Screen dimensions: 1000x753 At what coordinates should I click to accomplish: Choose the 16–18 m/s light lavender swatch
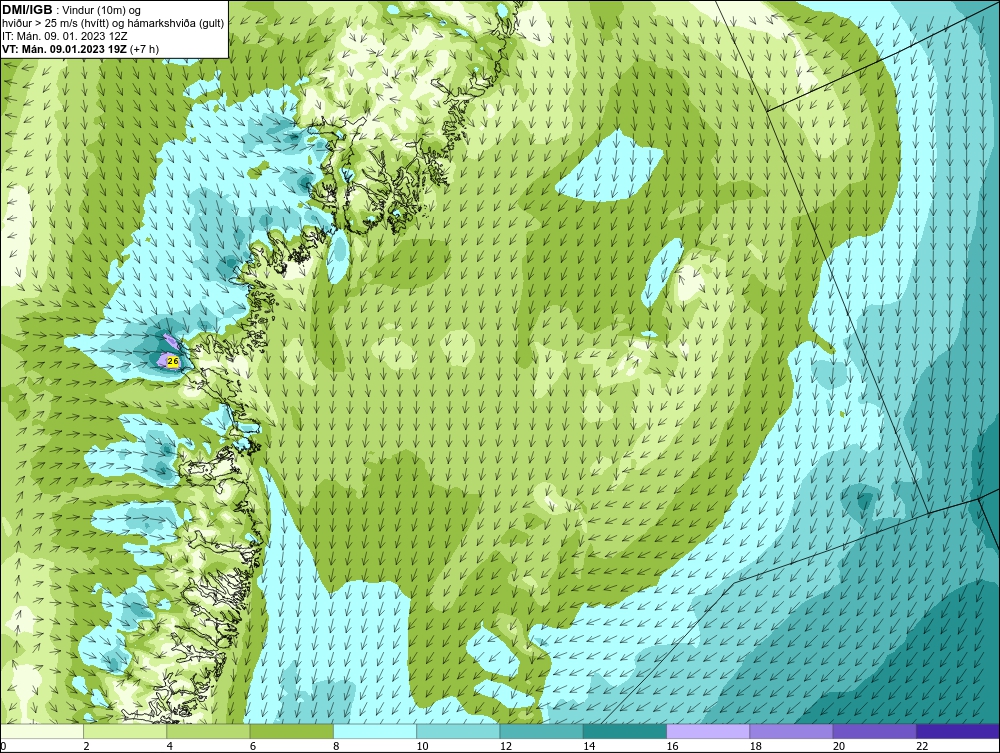[x=708, y=731]
